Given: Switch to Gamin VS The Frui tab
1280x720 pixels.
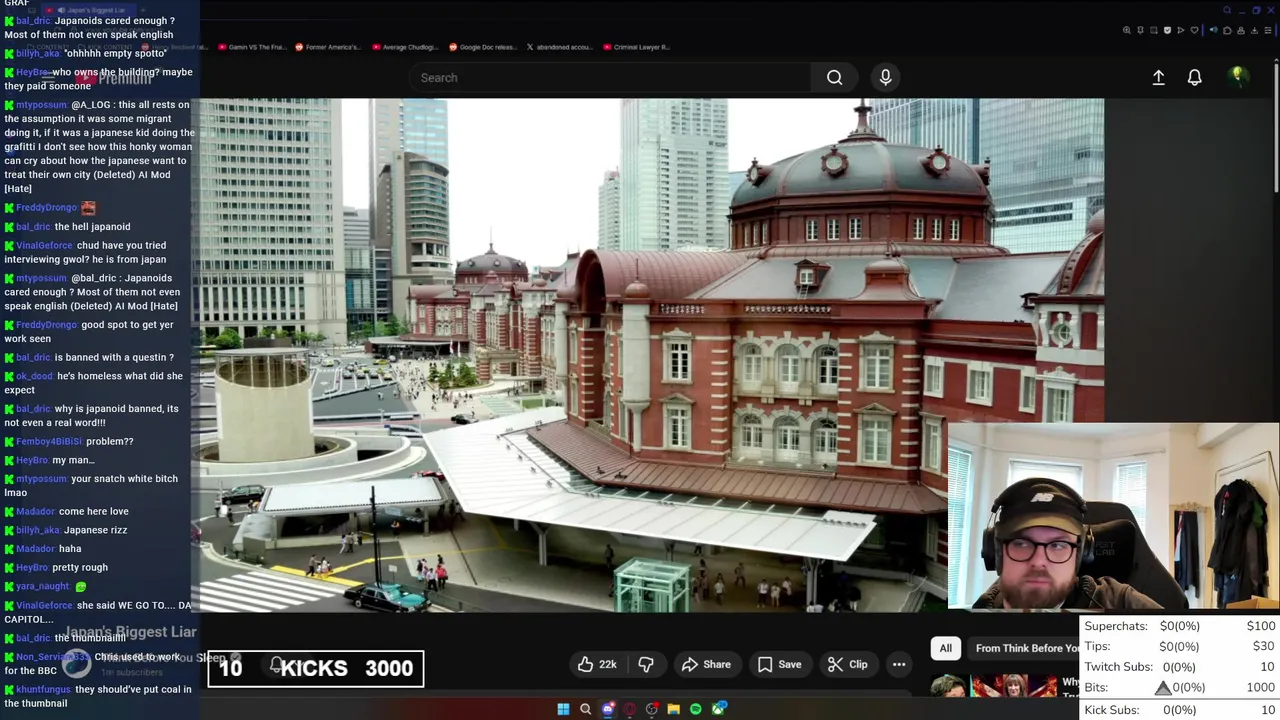Looking at the screenshot, I should (x=250, y=47).
